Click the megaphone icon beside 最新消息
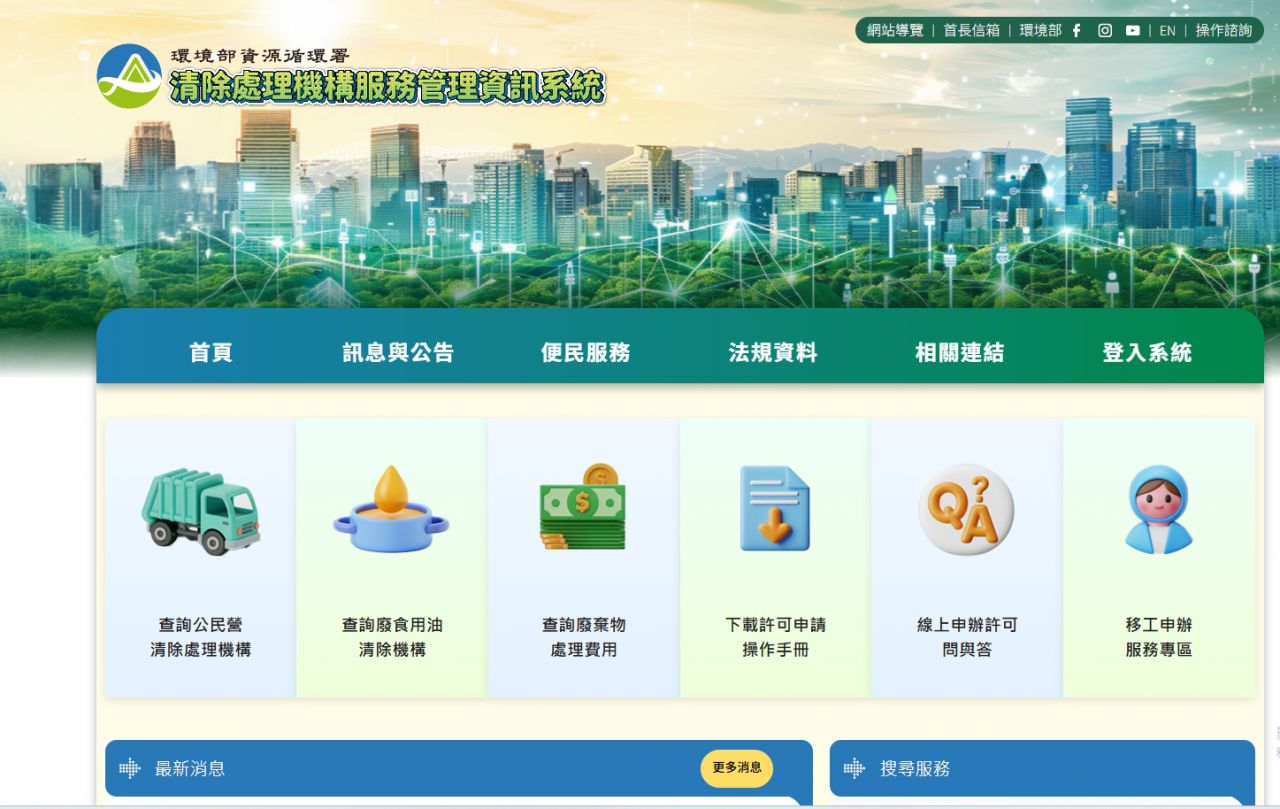Viewport: 1280px width, 809px height. 128,770
